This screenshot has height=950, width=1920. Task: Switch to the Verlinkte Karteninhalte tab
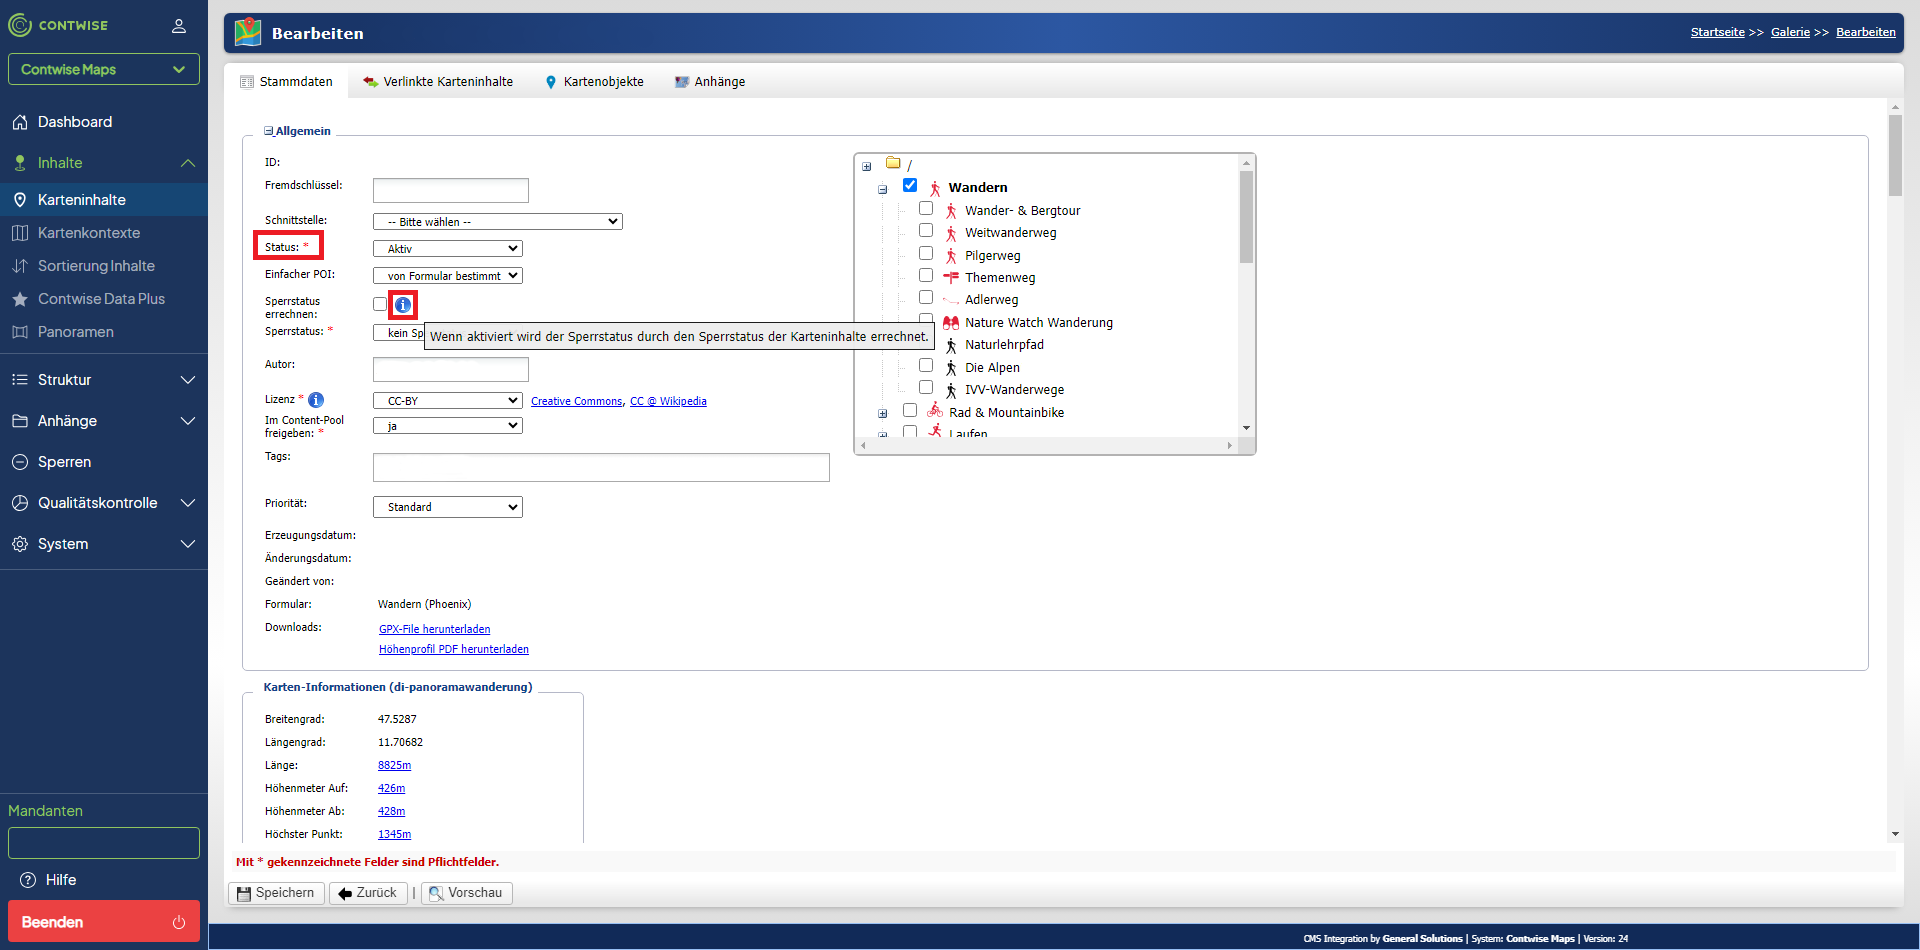point(439,82)
